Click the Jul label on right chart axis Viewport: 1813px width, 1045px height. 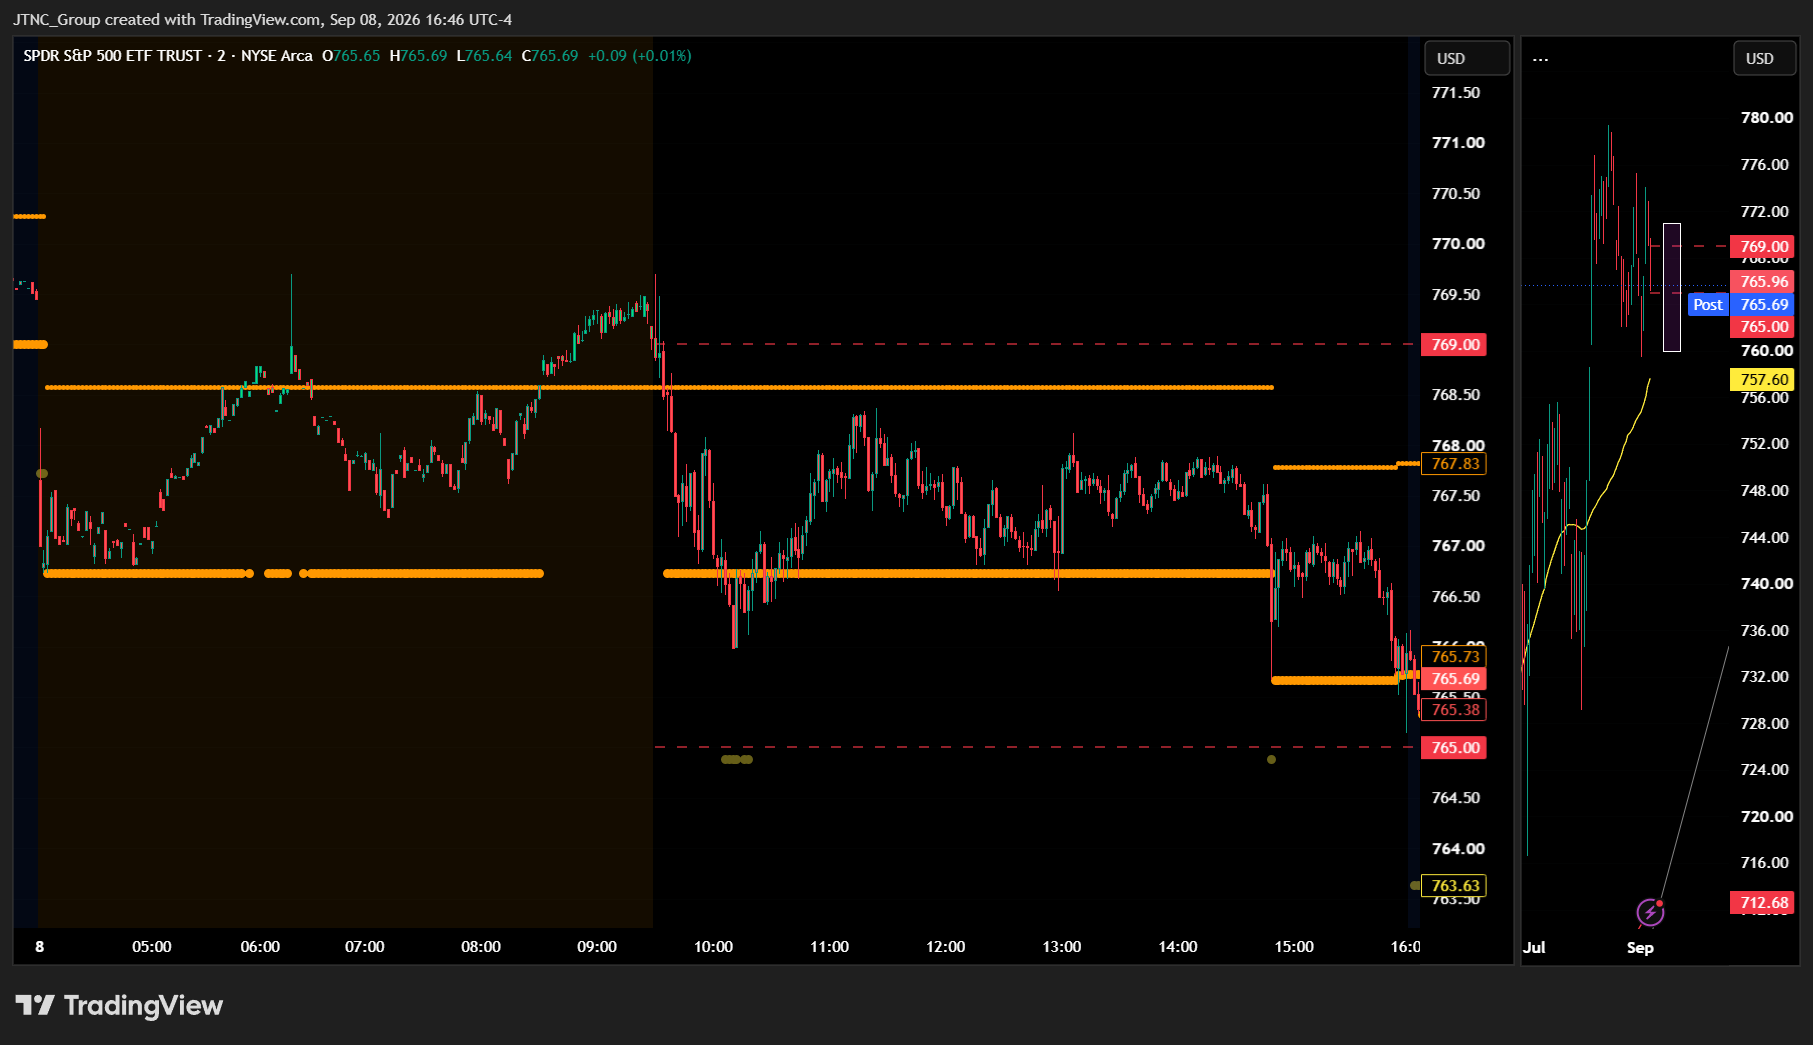(1534, 947)
